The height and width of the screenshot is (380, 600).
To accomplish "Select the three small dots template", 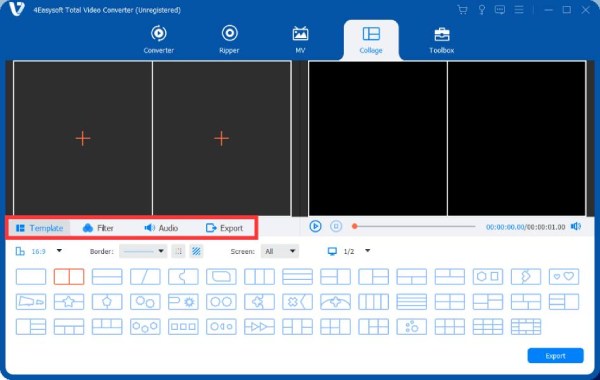I will click(x=412, y=327).
